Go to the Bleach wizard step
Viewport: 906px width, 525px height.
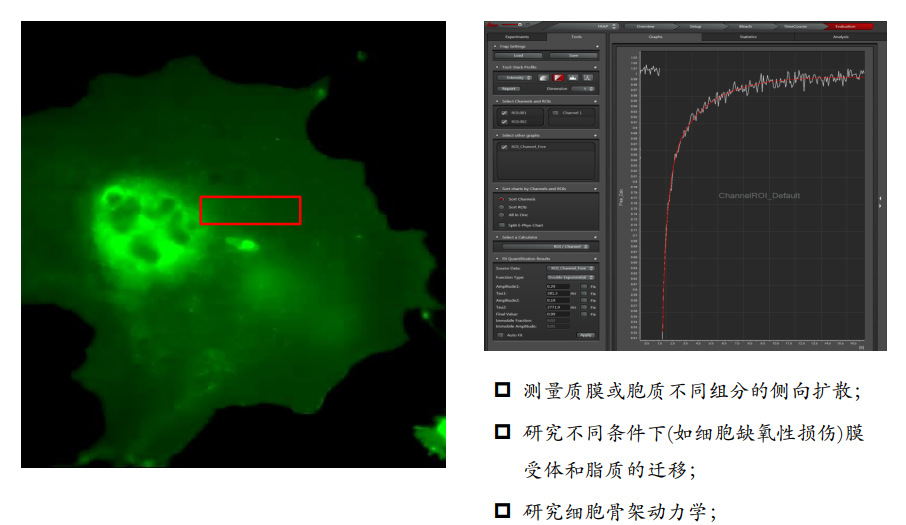pyautogui.click(x=745, y=26)
